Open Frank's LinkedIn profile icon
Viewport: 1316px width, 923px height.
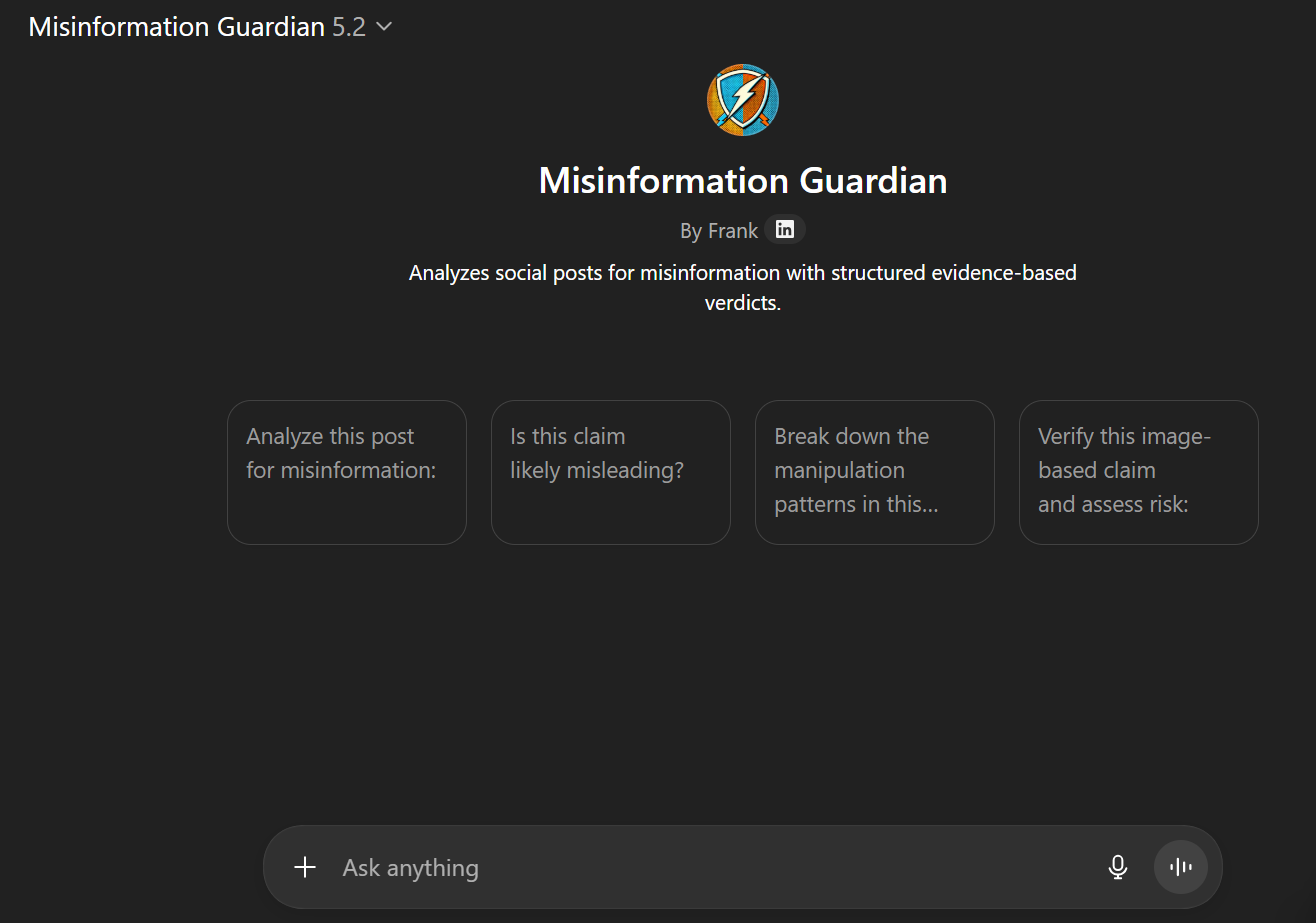coord(785,230)
